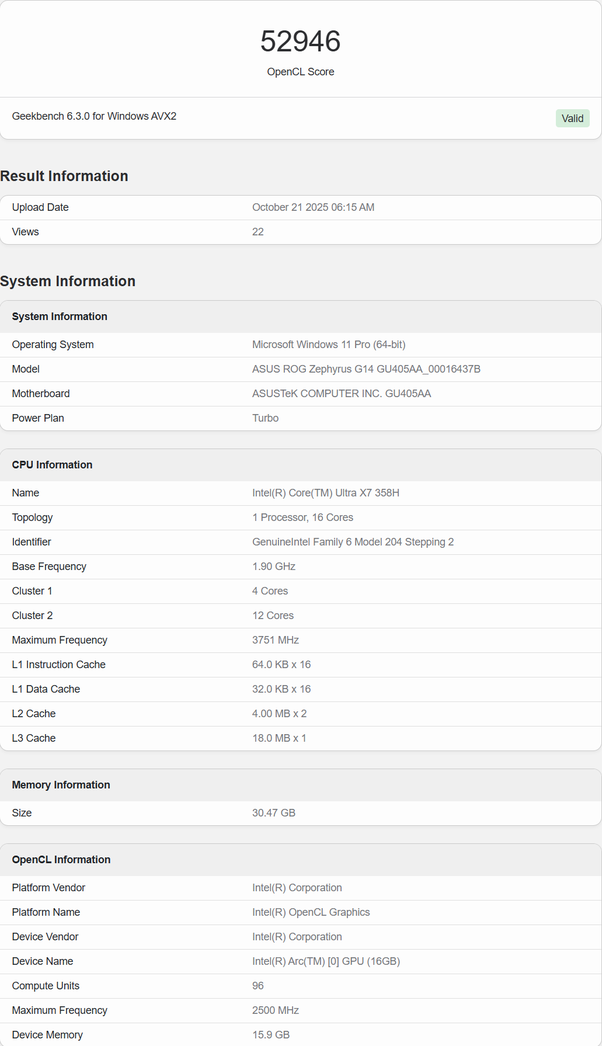Click the 52946 OpenCL score number
602x1046 pixels.
click(300, 41)
